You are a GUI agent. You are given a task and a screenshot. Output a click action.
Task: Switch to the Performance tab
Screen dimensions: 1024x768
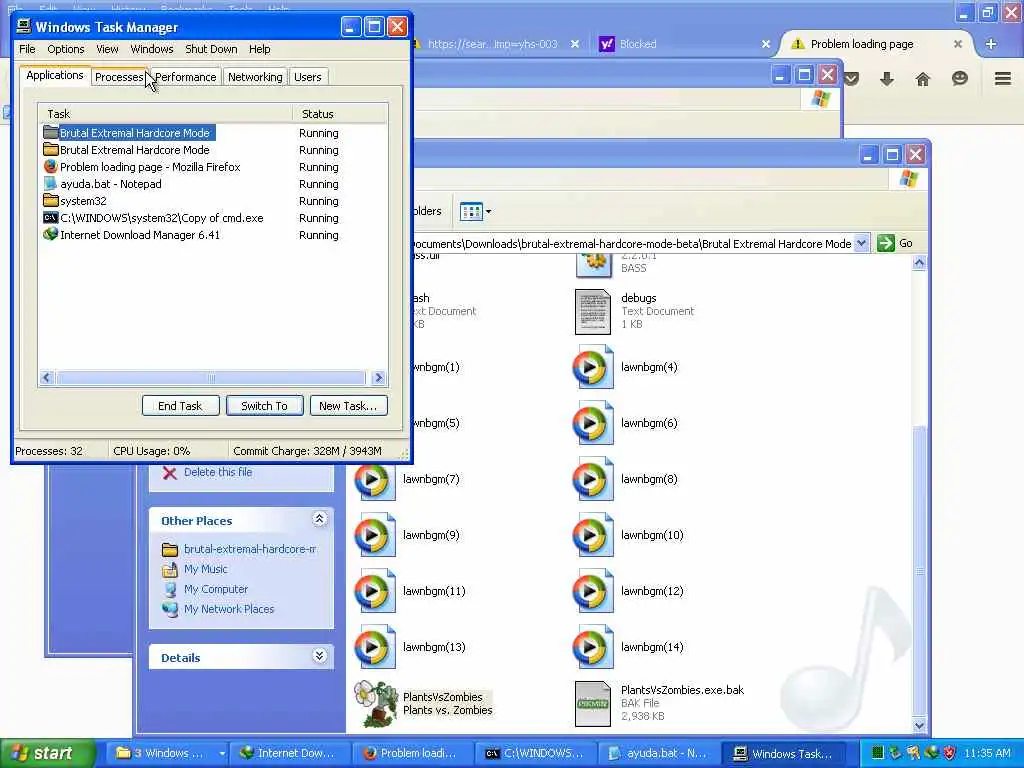click(185, 77)
